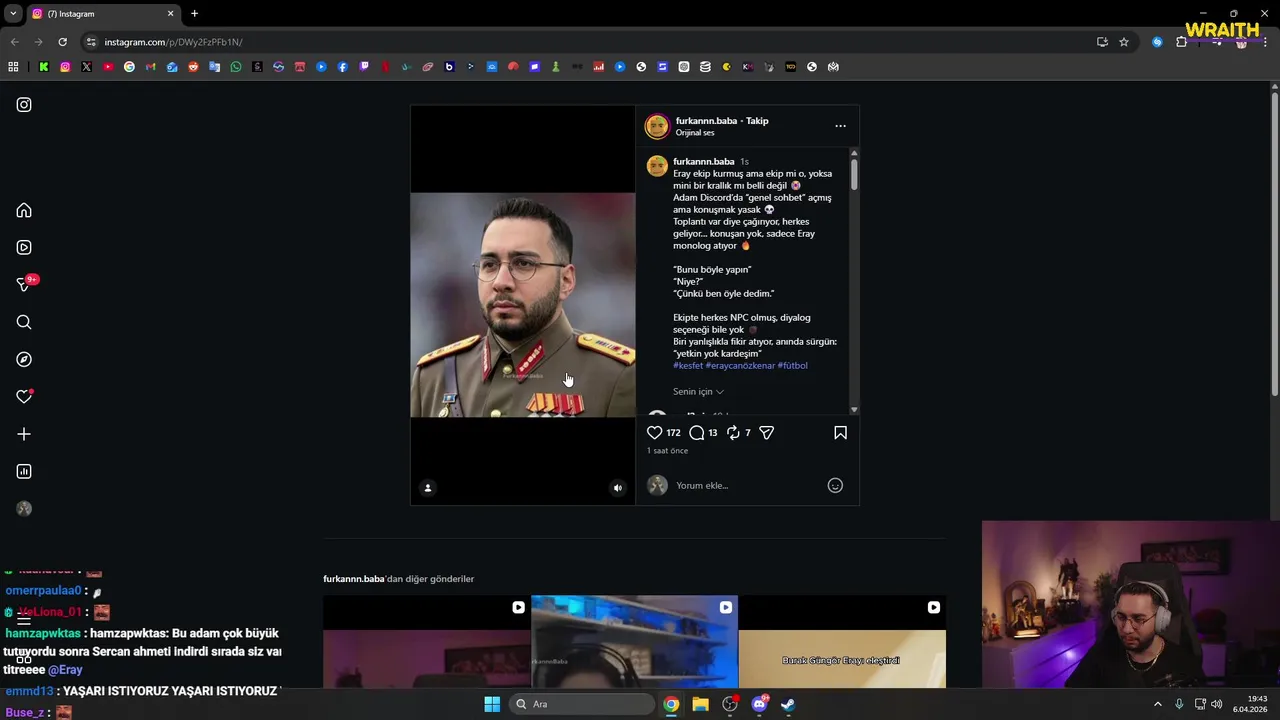This screenshot has width=1280, height=720.
Task: Open dashboard chart icon in sidebar
Action: pyautogui.click(x=24, y=471)
